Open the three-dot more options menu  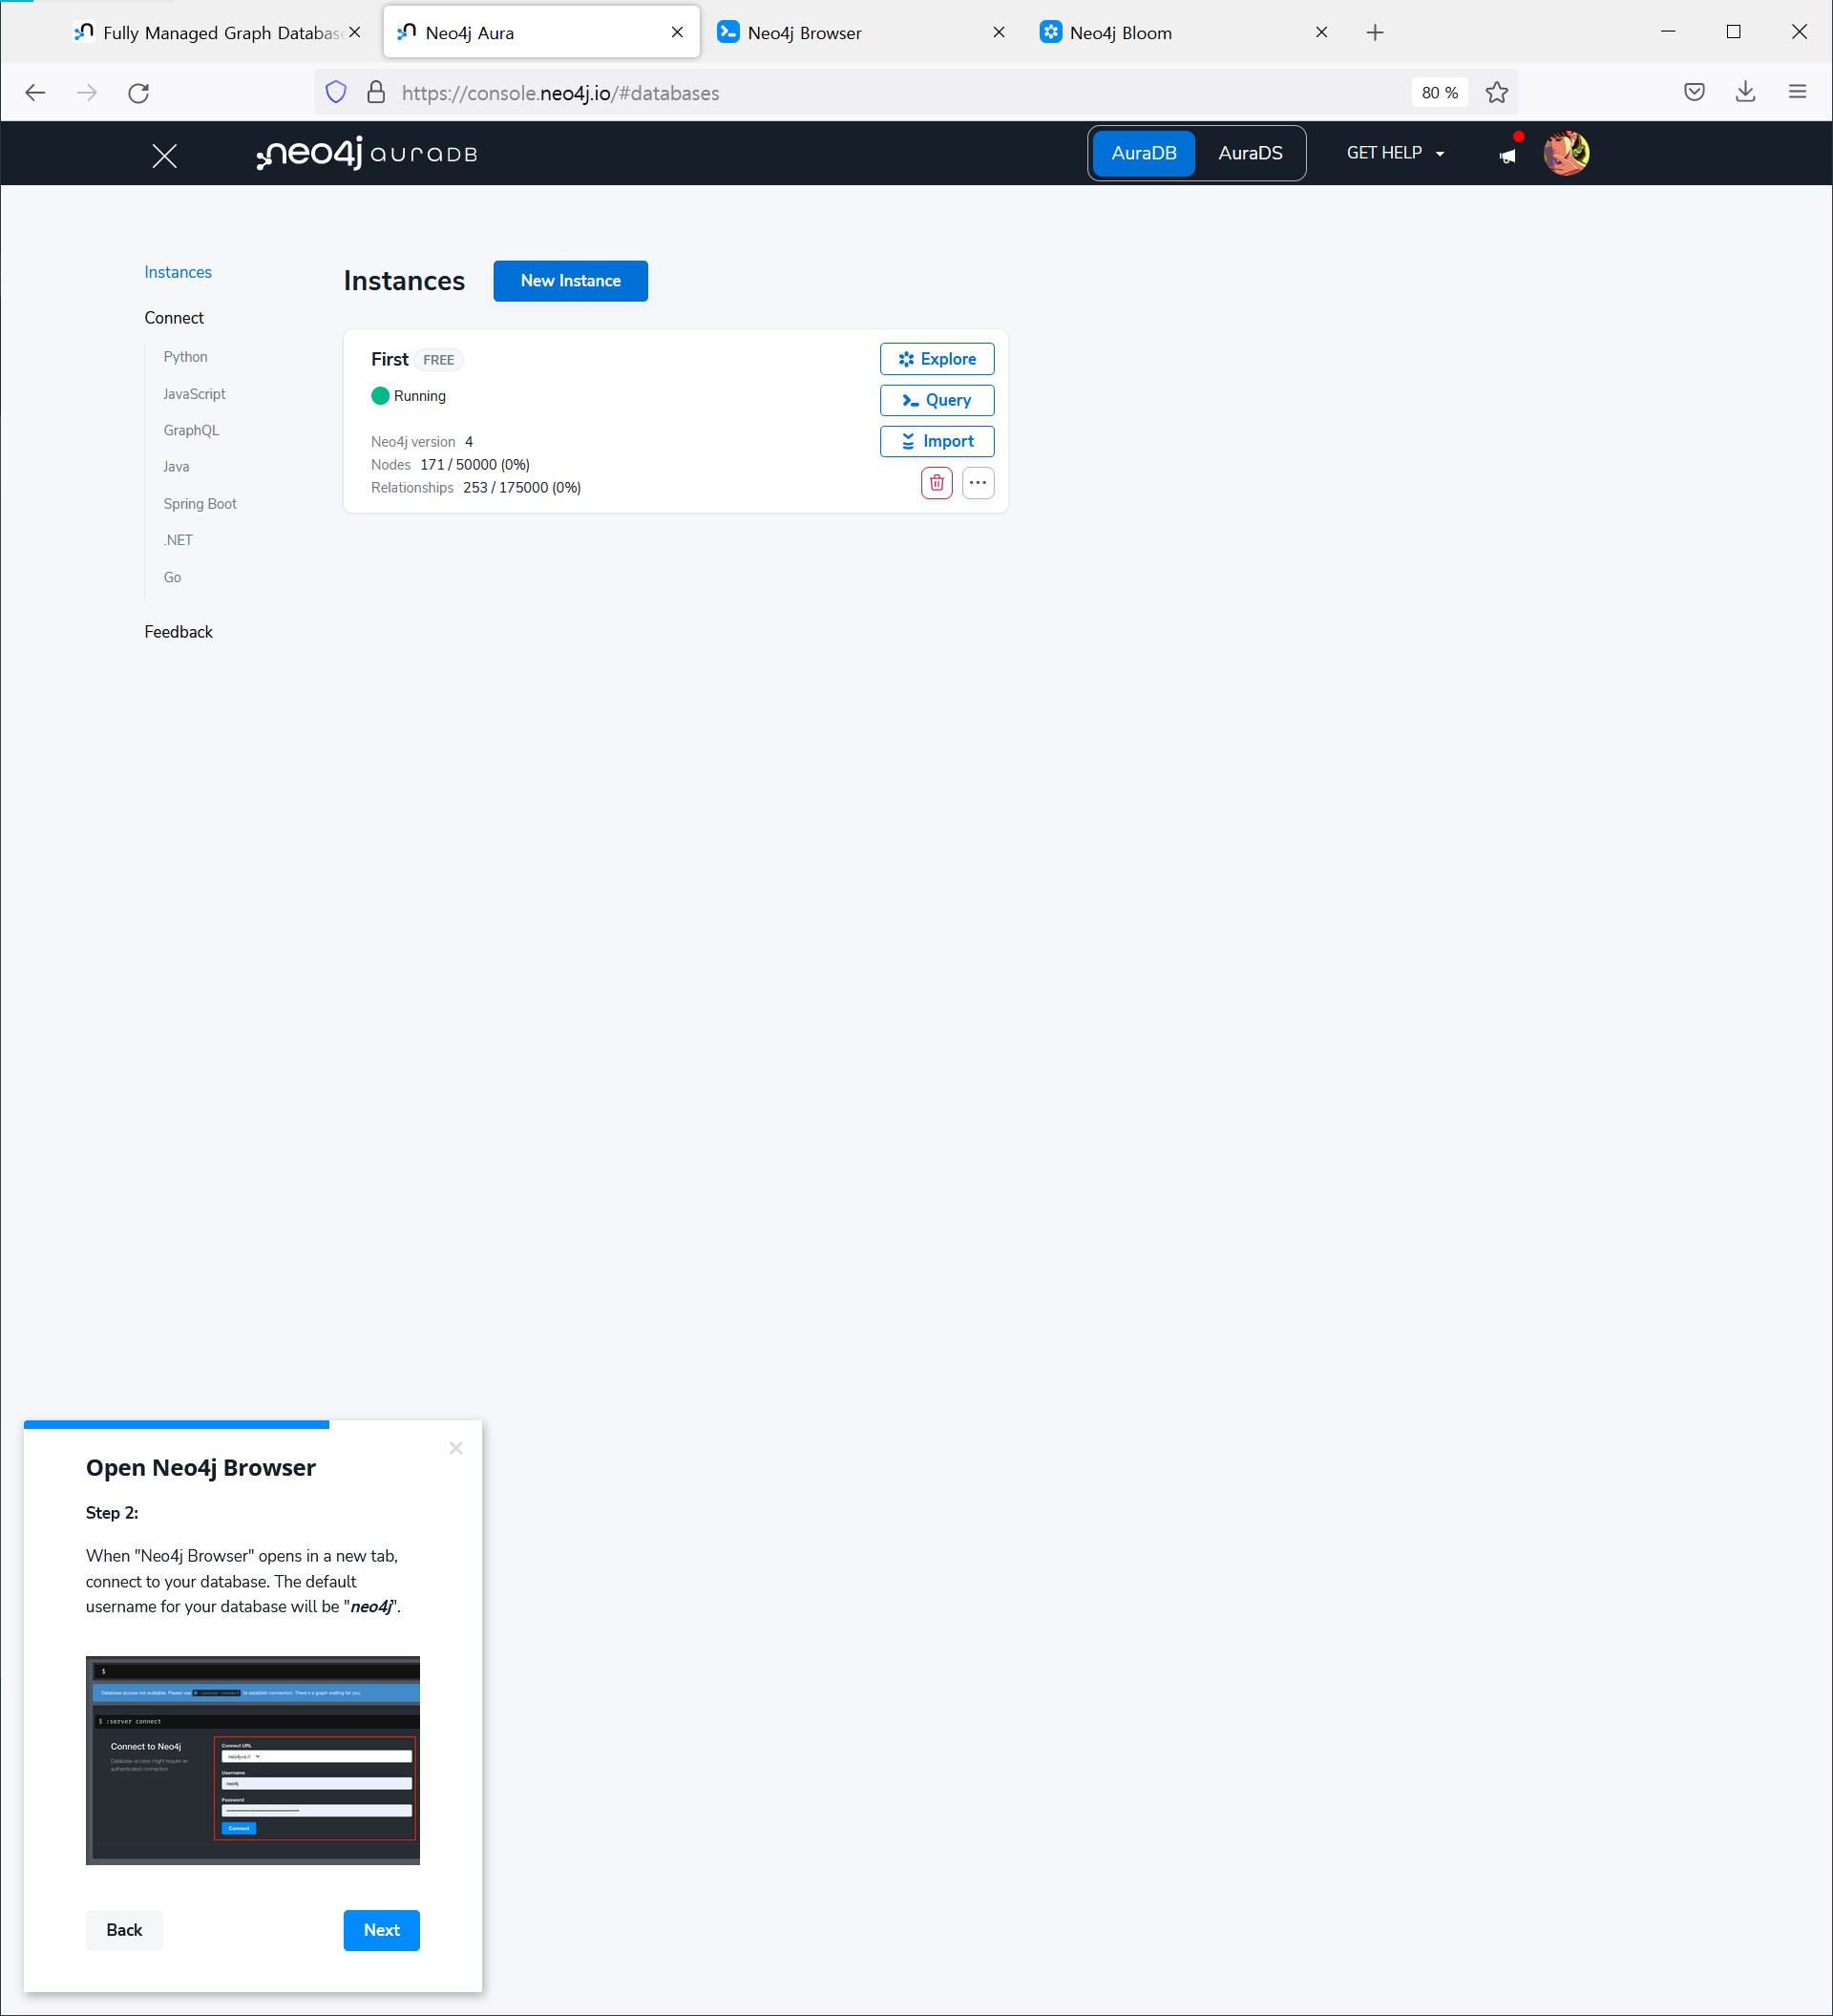click(x=977, y=483)
